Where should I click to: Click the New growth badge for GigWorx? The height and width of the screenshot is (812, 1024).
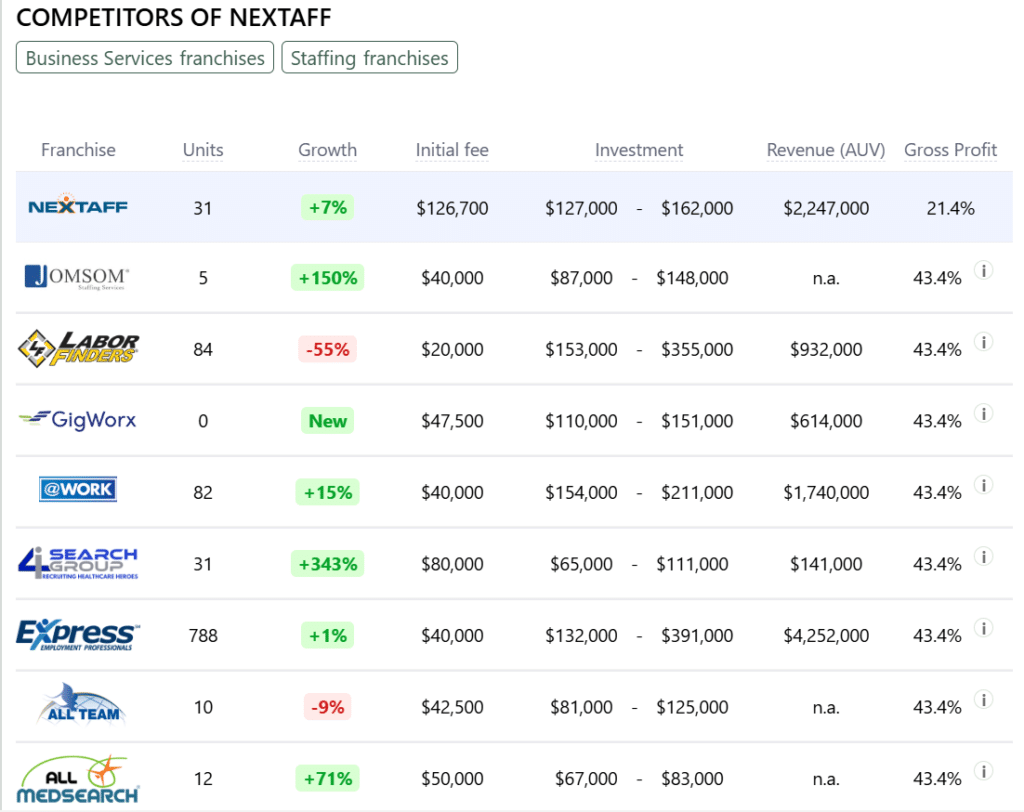[327, 421]
